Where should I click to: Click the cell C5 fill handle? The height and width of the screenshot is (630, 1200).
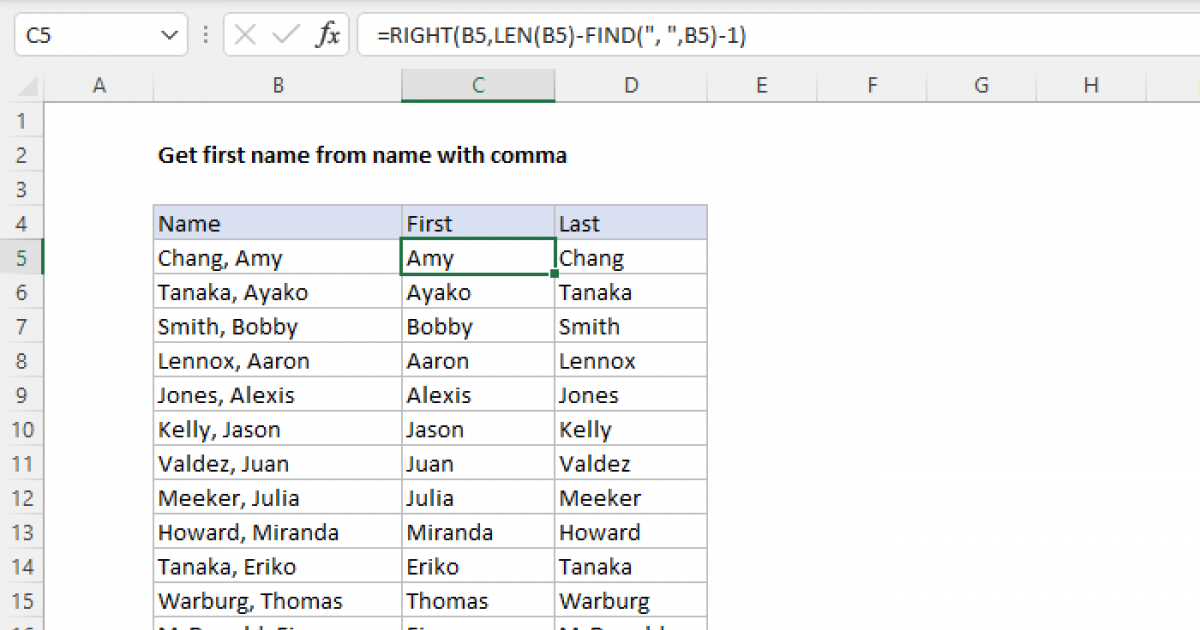pos(552,271)
